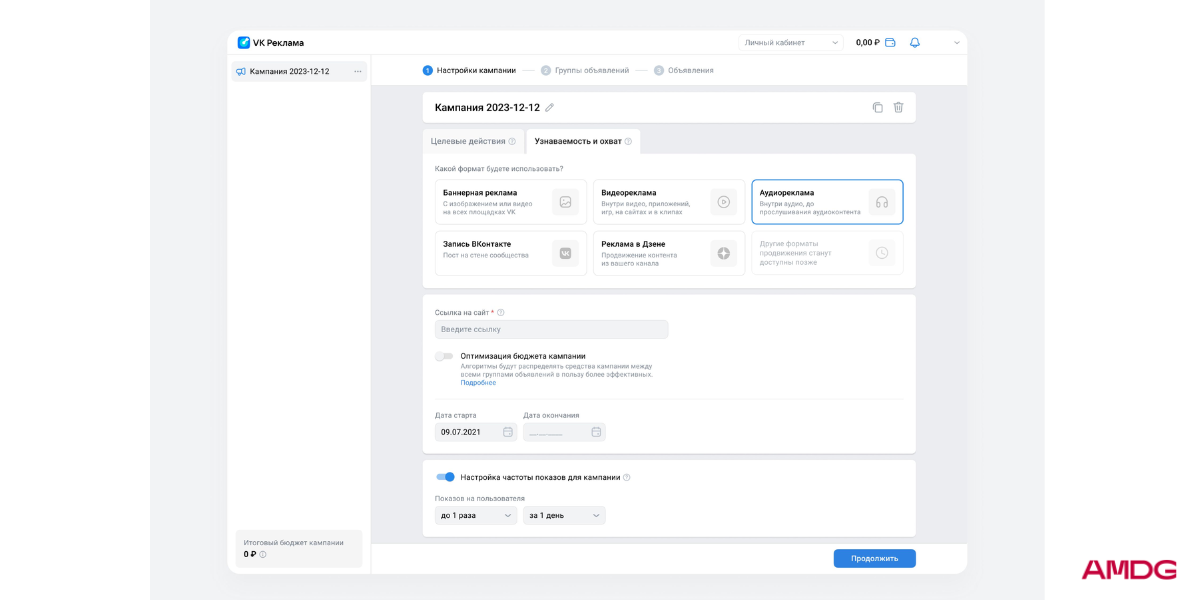The height and width of the screenshot is (600, 1200).
Task: Expand the «до 1 раза» dropdown
Action: [475, 515]
